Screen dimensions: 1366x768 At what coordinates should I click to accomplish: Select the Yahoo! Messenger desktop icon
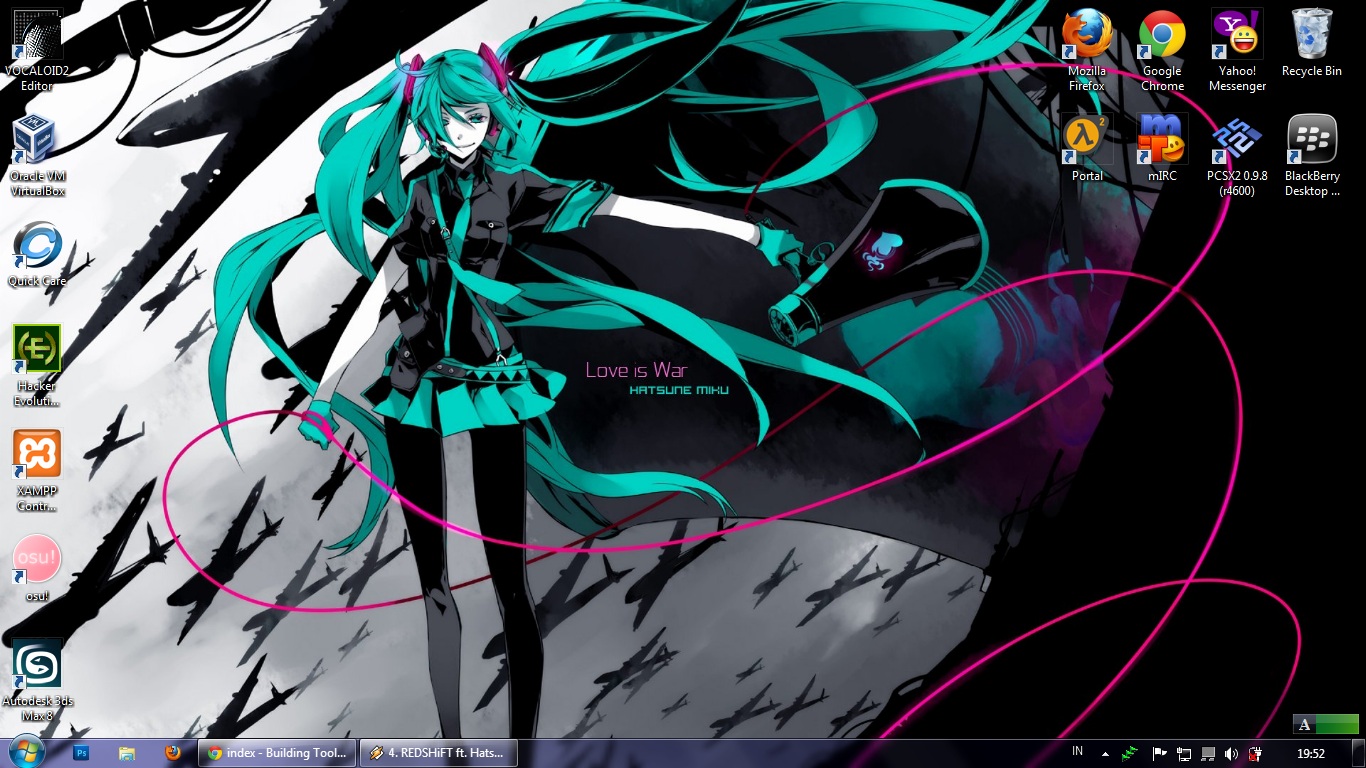point(1237,50)
